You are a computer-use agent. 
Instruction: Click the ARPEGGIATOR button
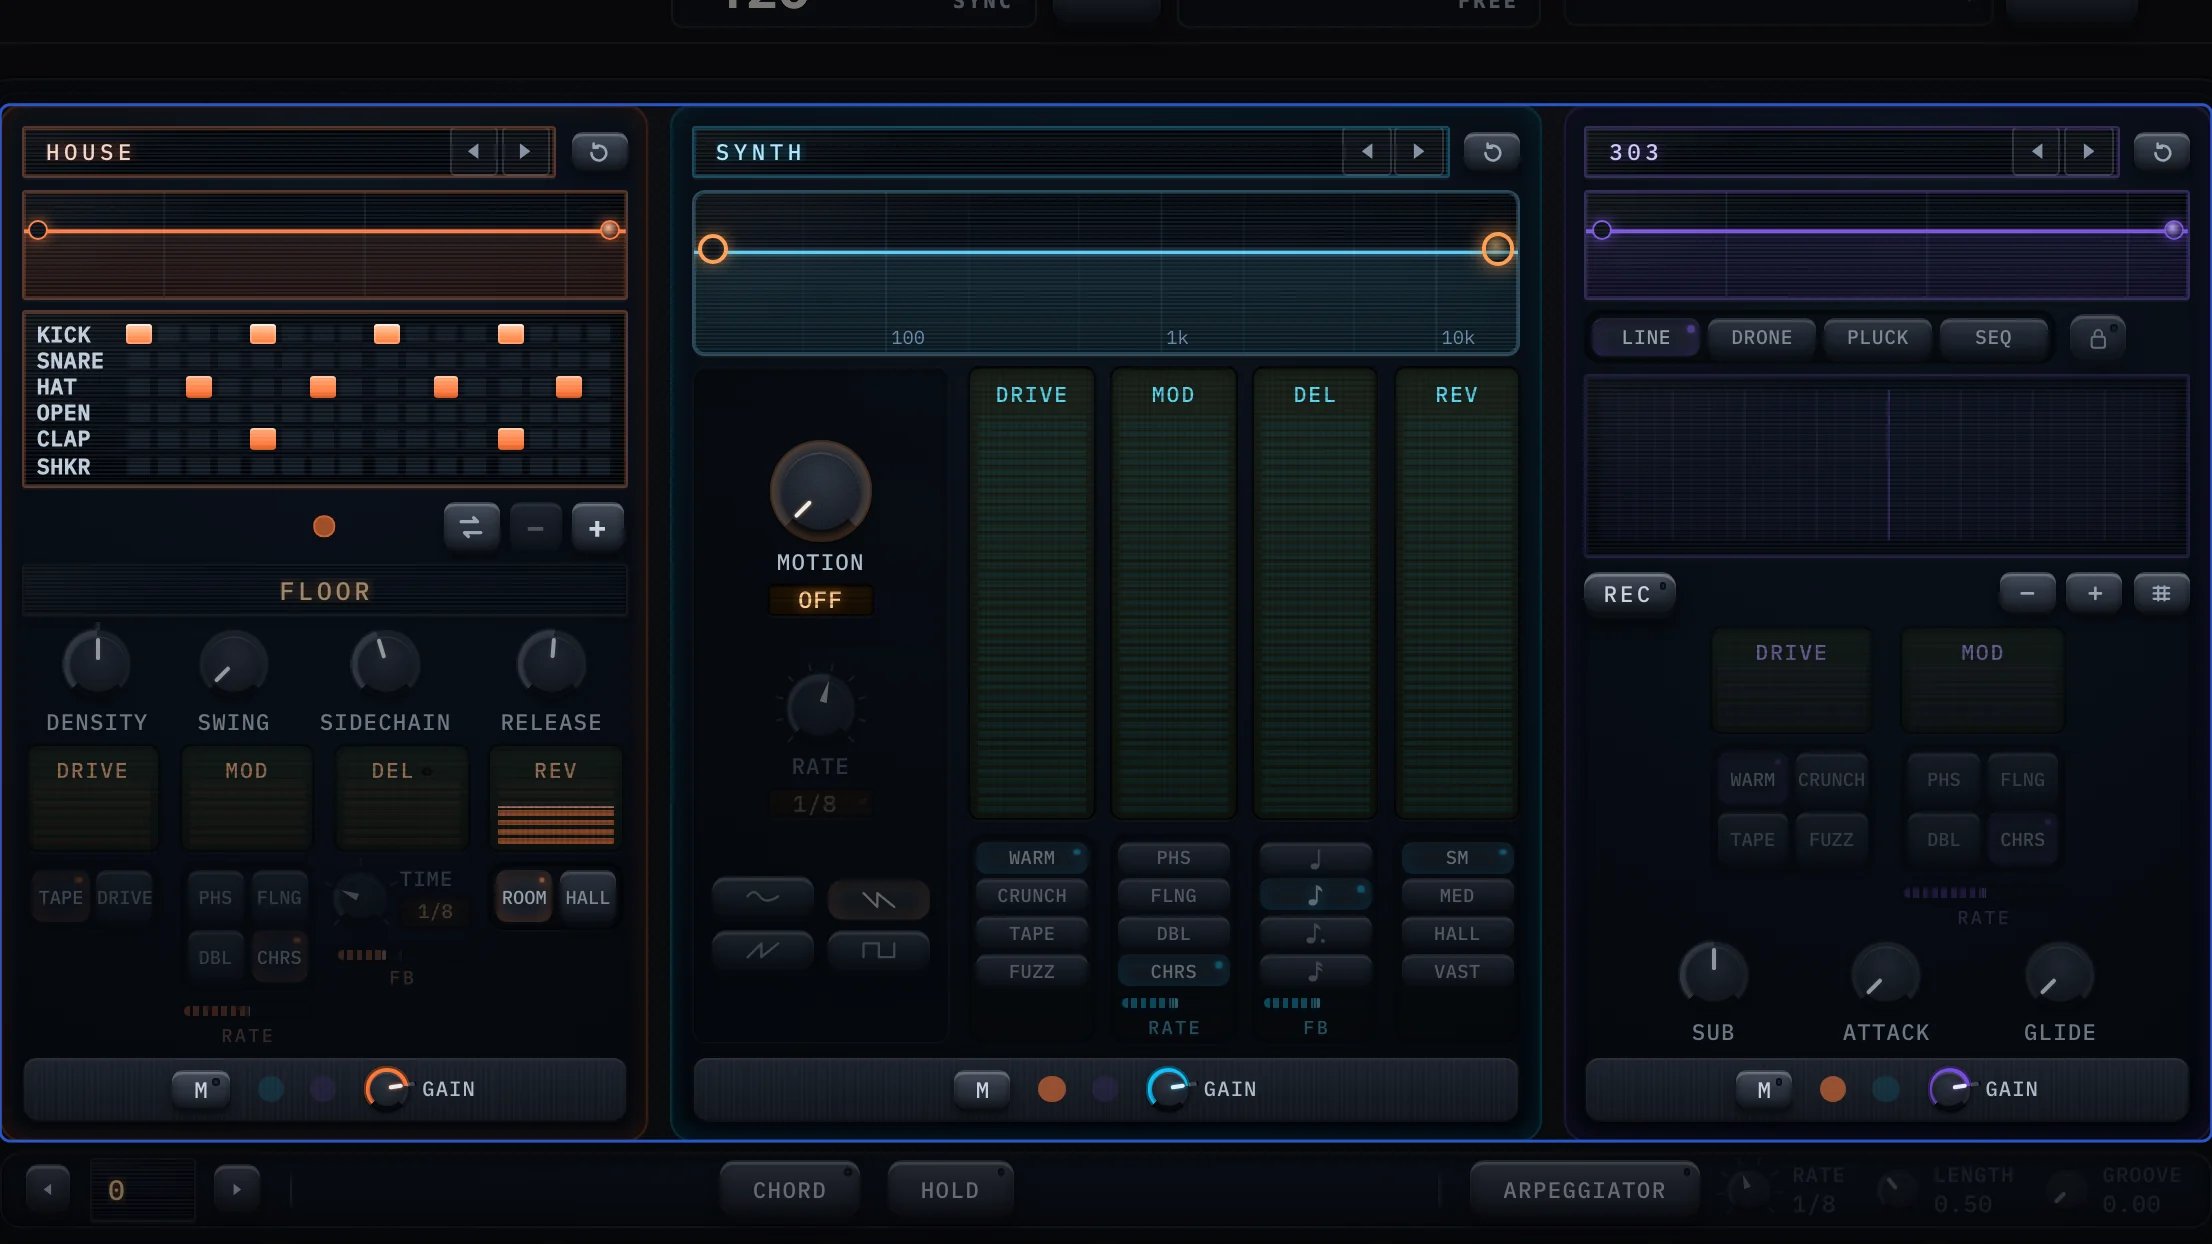coord(1584,1190)
